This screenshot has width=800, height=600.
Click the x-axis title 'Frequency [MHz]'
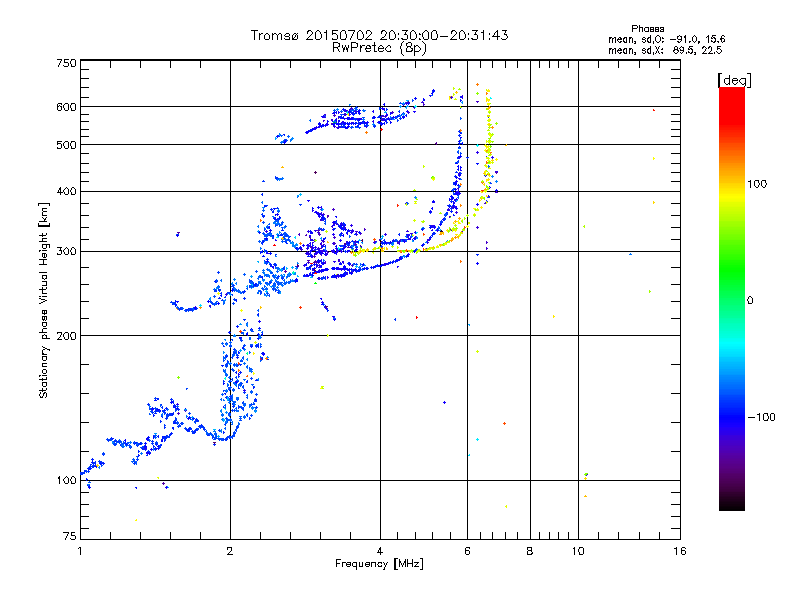point(379,564)
